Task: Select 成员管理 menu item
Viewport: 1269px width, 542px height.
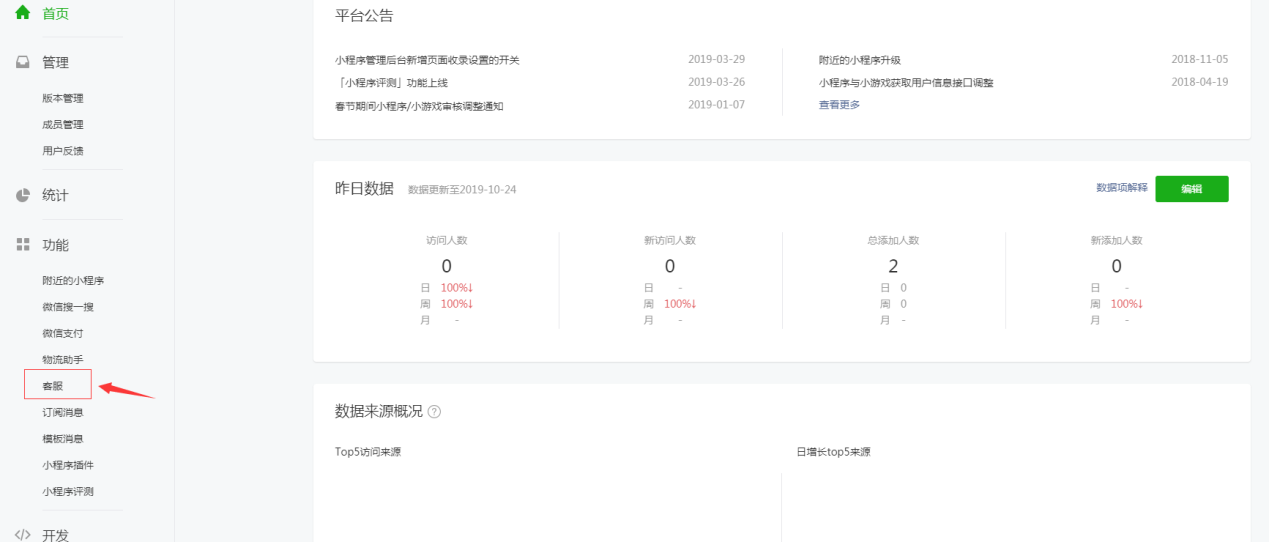Action: click(63, 124)
